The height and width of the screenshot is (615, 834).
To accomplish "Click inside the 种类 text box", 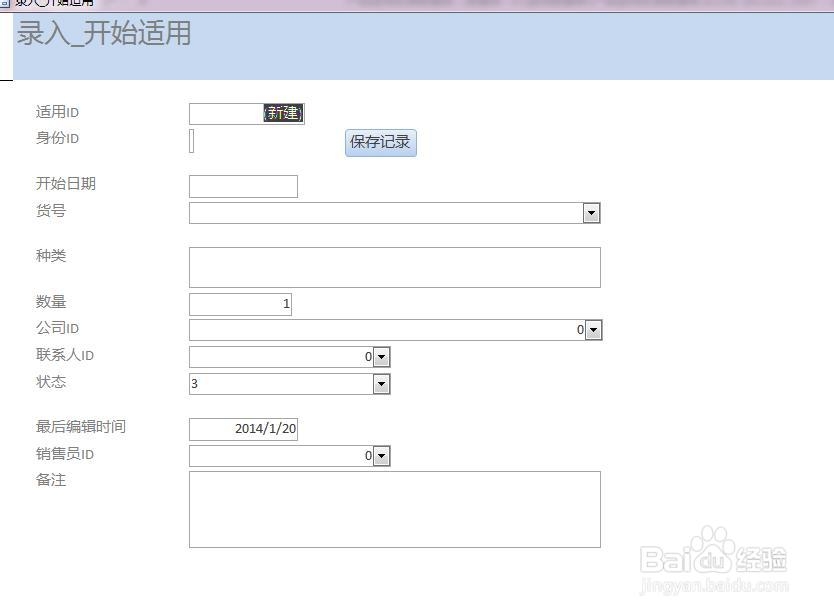I will click(395, 267).
